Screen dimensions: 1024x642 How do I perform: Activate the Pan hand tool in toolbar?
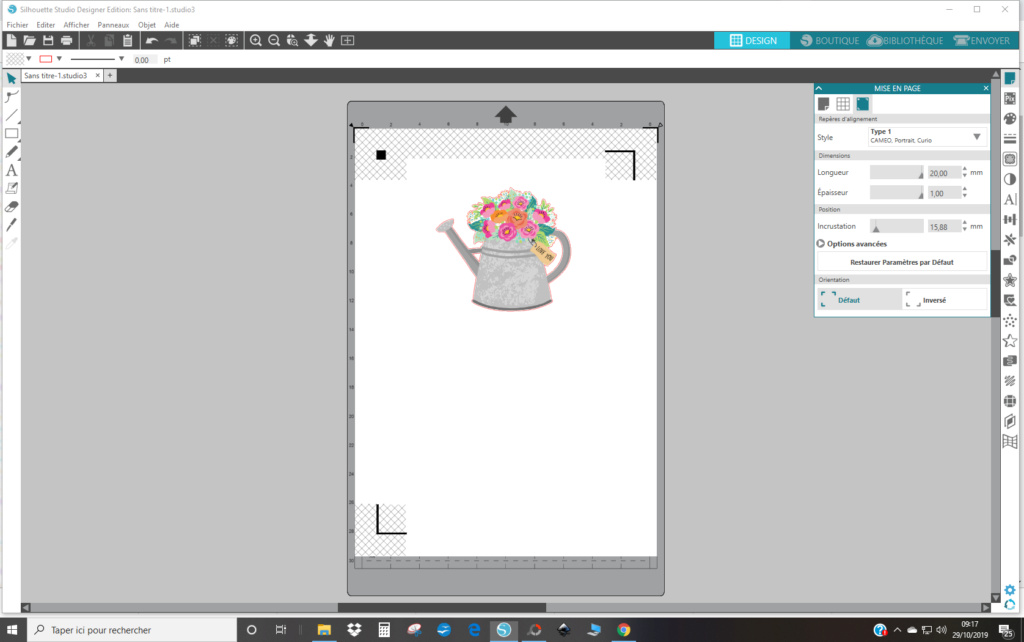pyautogui.click(x=329, y=40)
